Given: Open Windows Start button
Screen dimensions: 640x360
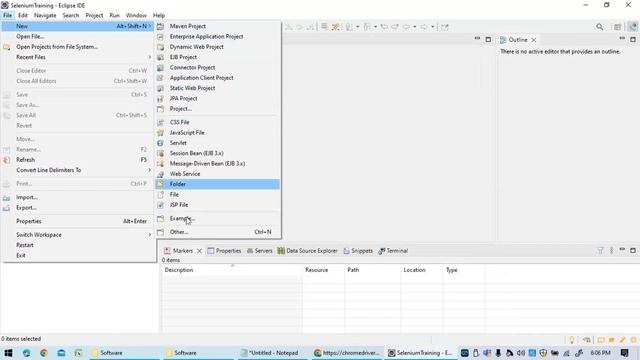Looking at the screenshot, I should pos(8,353).
